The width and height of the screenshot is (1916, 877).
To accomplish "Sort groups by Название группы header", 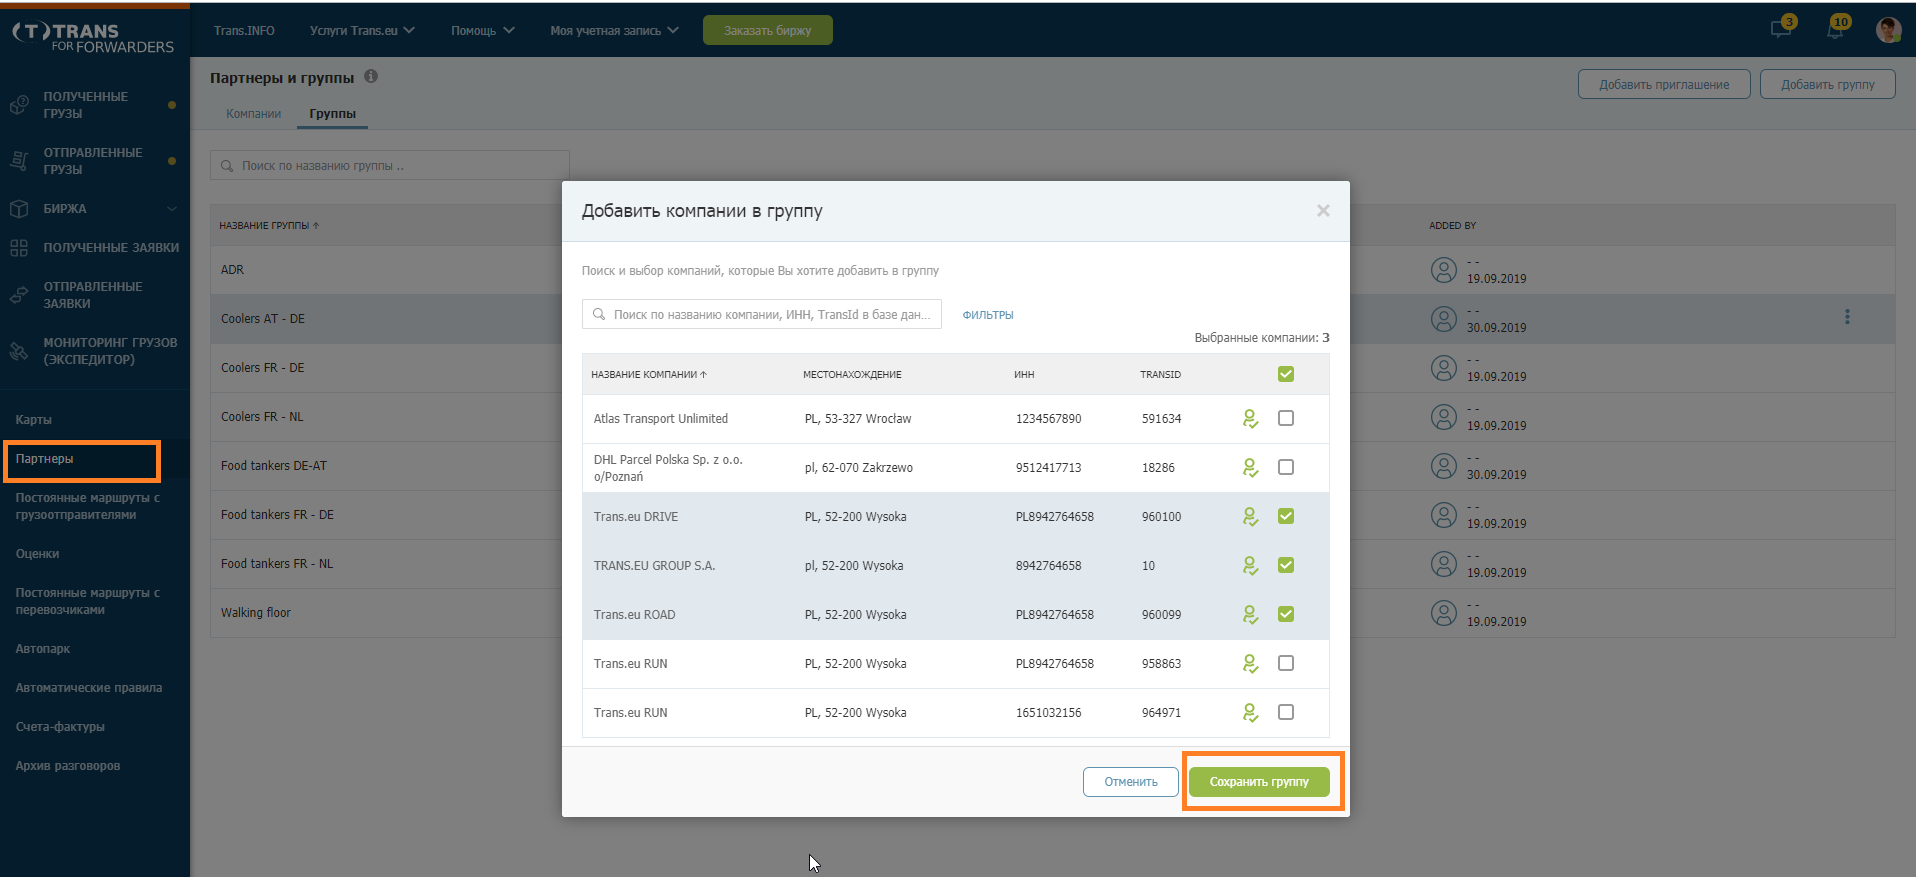I will 269,225.
